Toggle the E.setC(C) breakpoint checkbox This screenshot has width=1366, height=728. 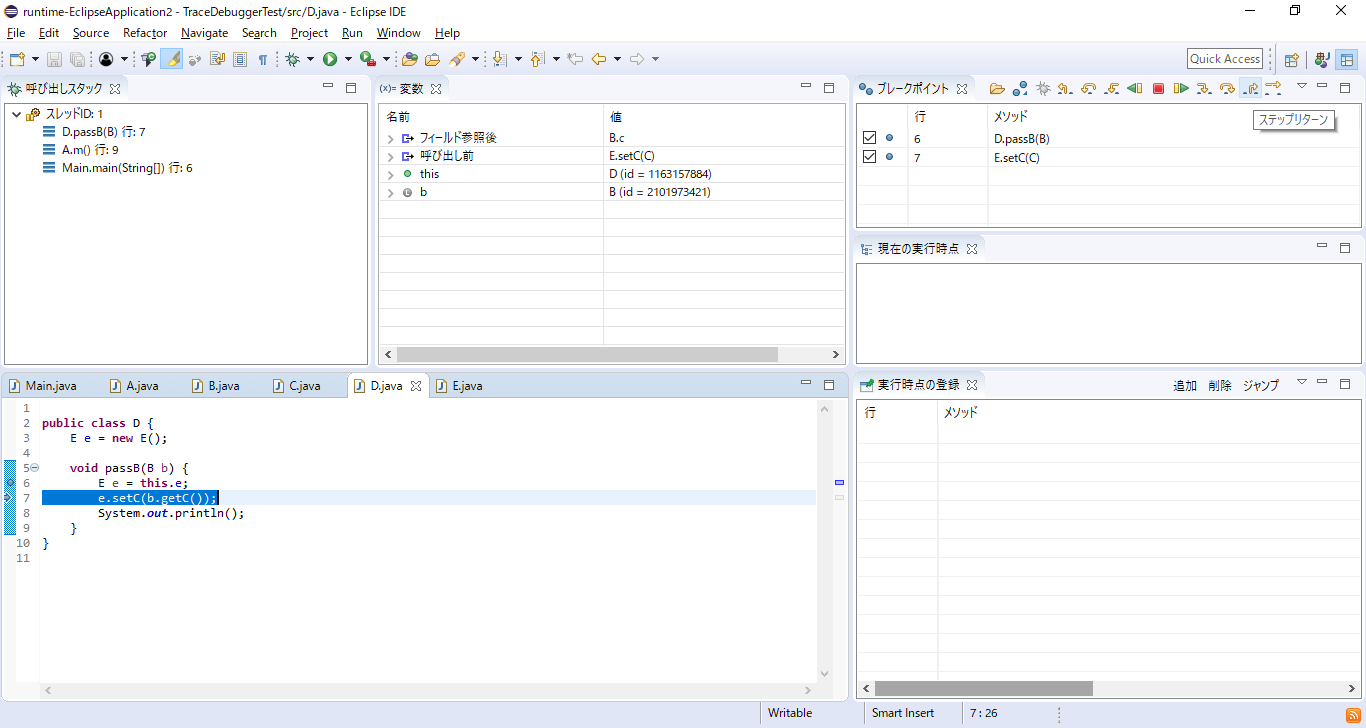(869, 157)
